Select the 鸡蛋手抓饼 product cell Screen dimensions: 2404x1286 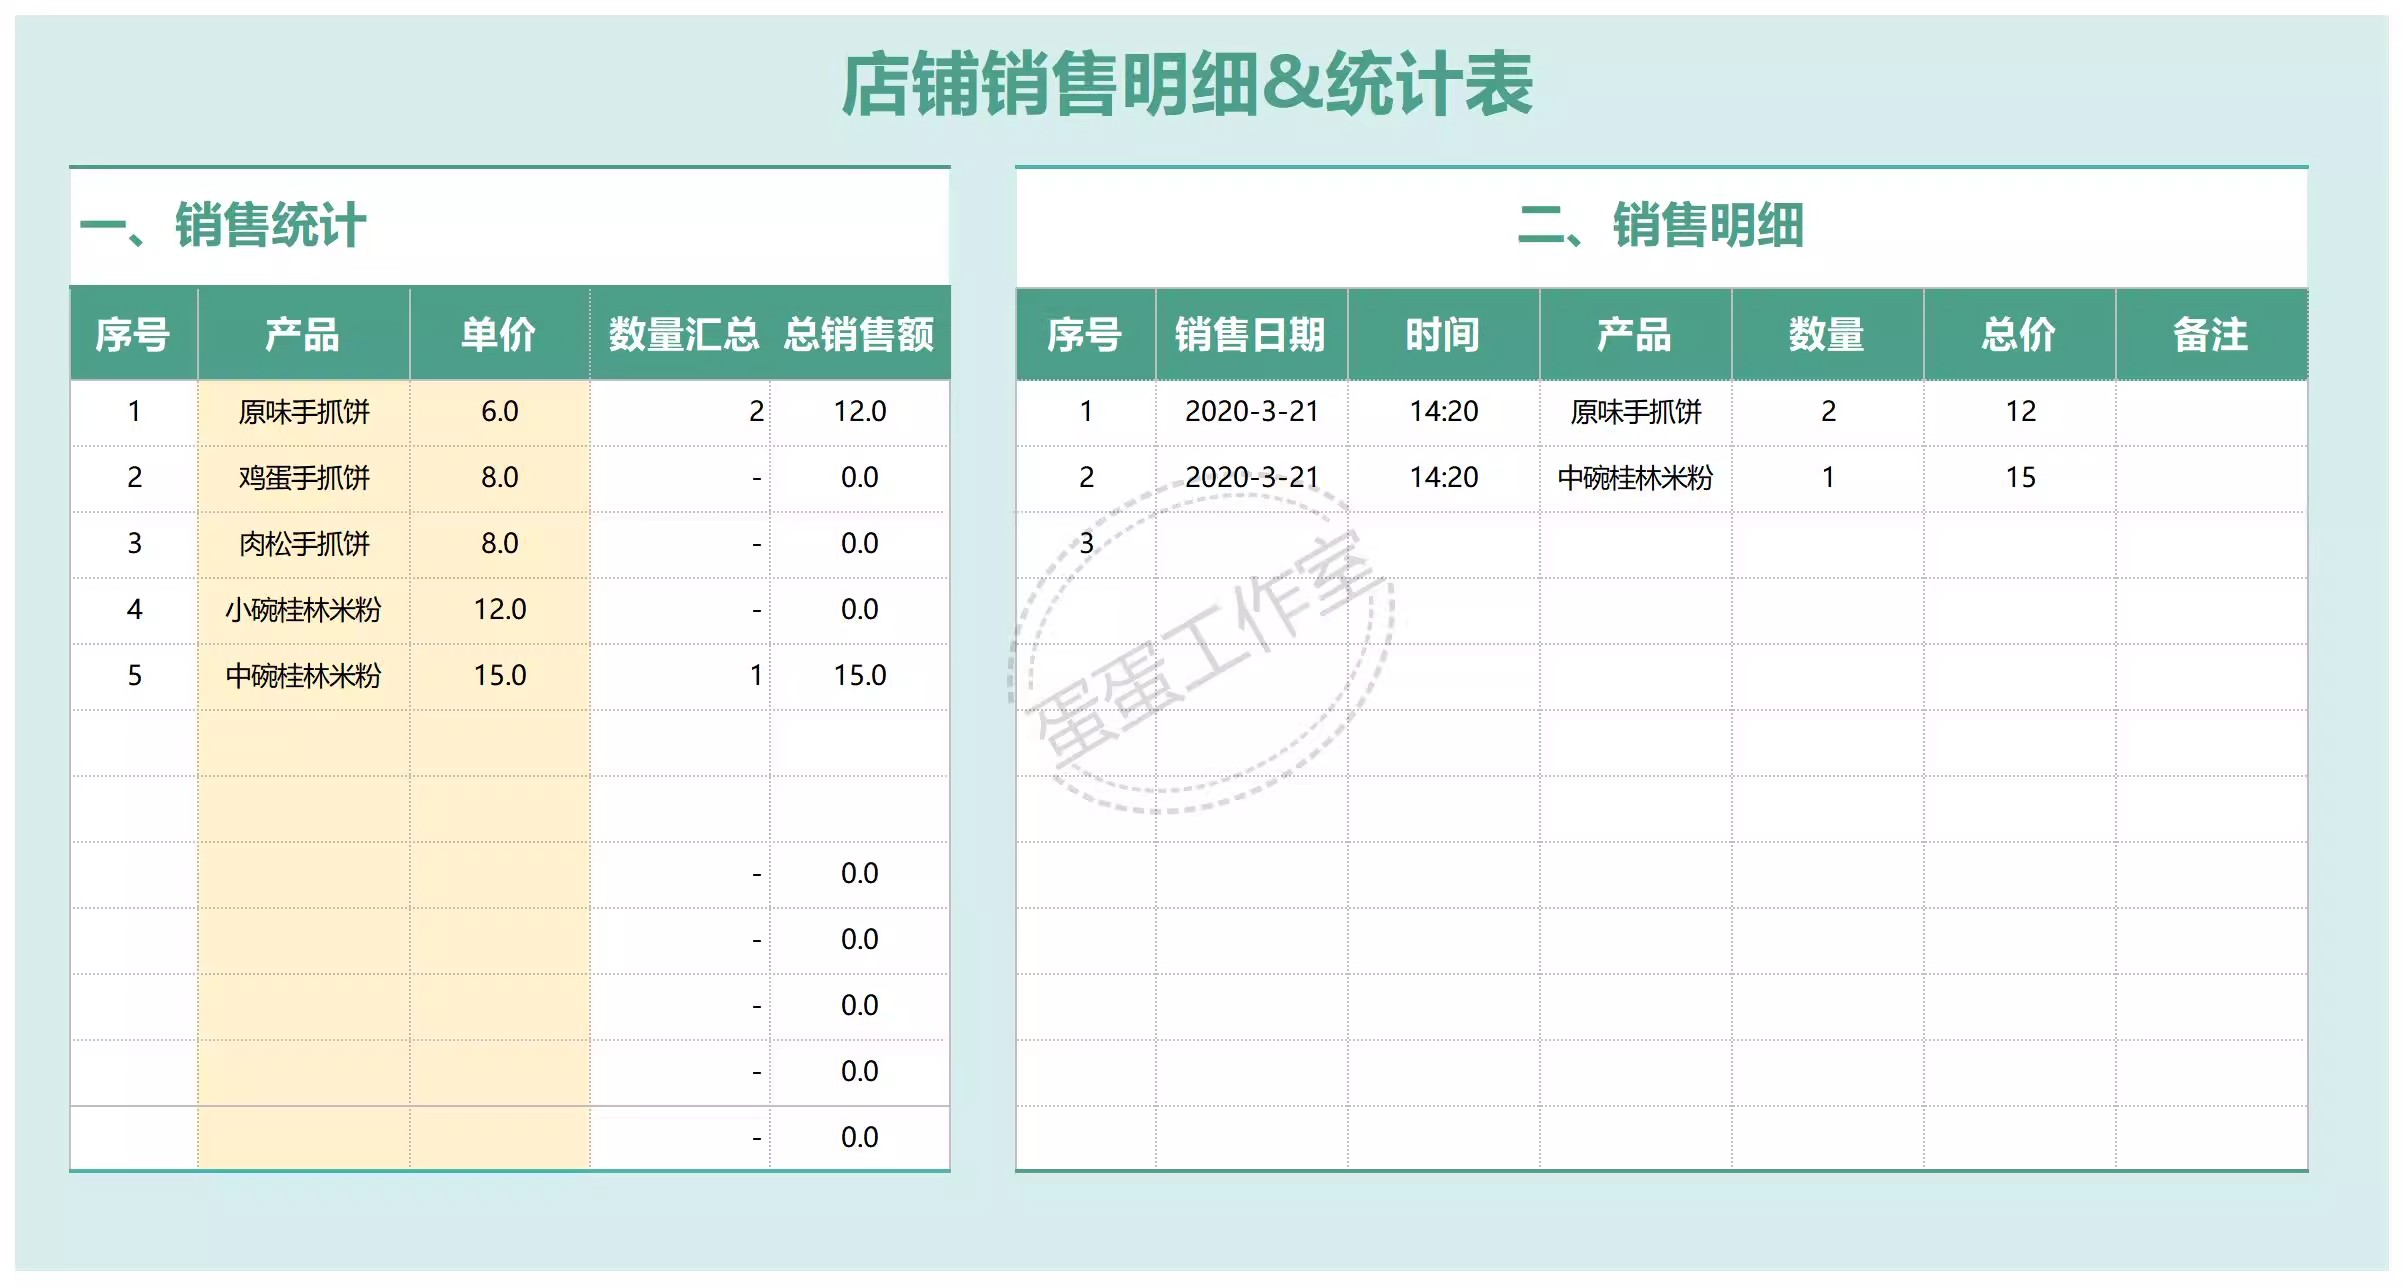pos(304,477)
